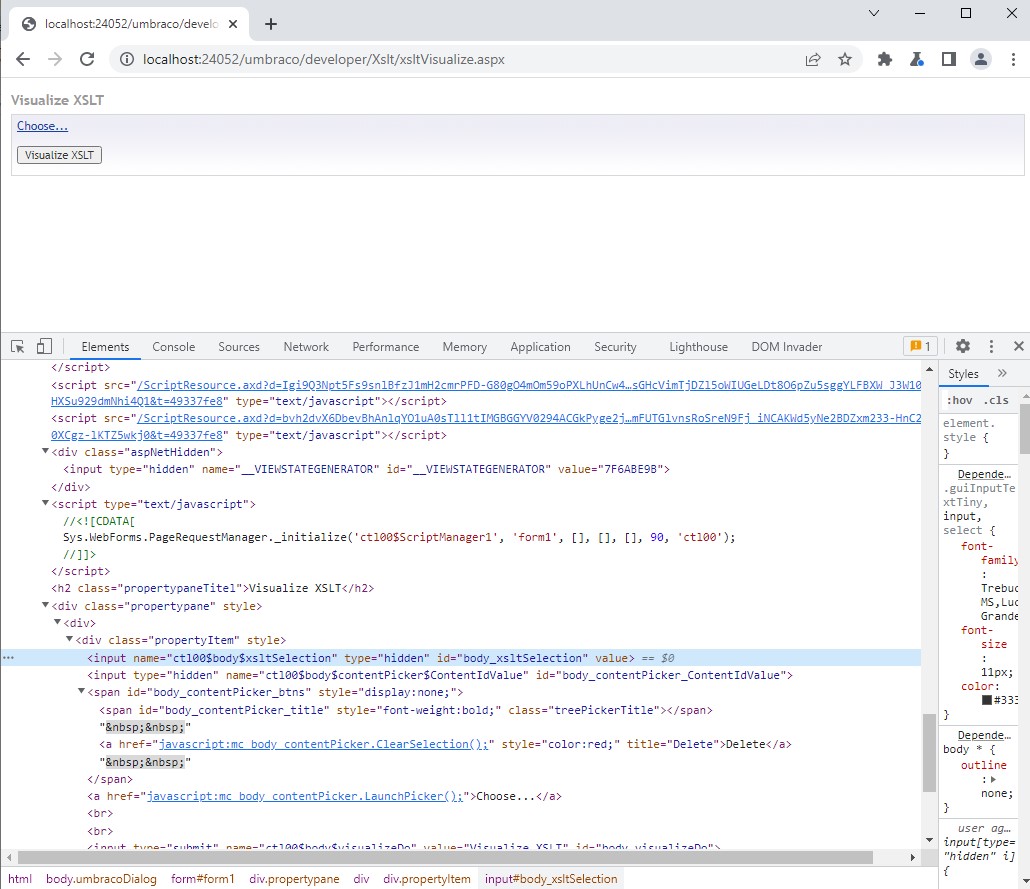Screen dimensions: 1030x889
Task: Open the Styles tab
Action: [963, 374]
